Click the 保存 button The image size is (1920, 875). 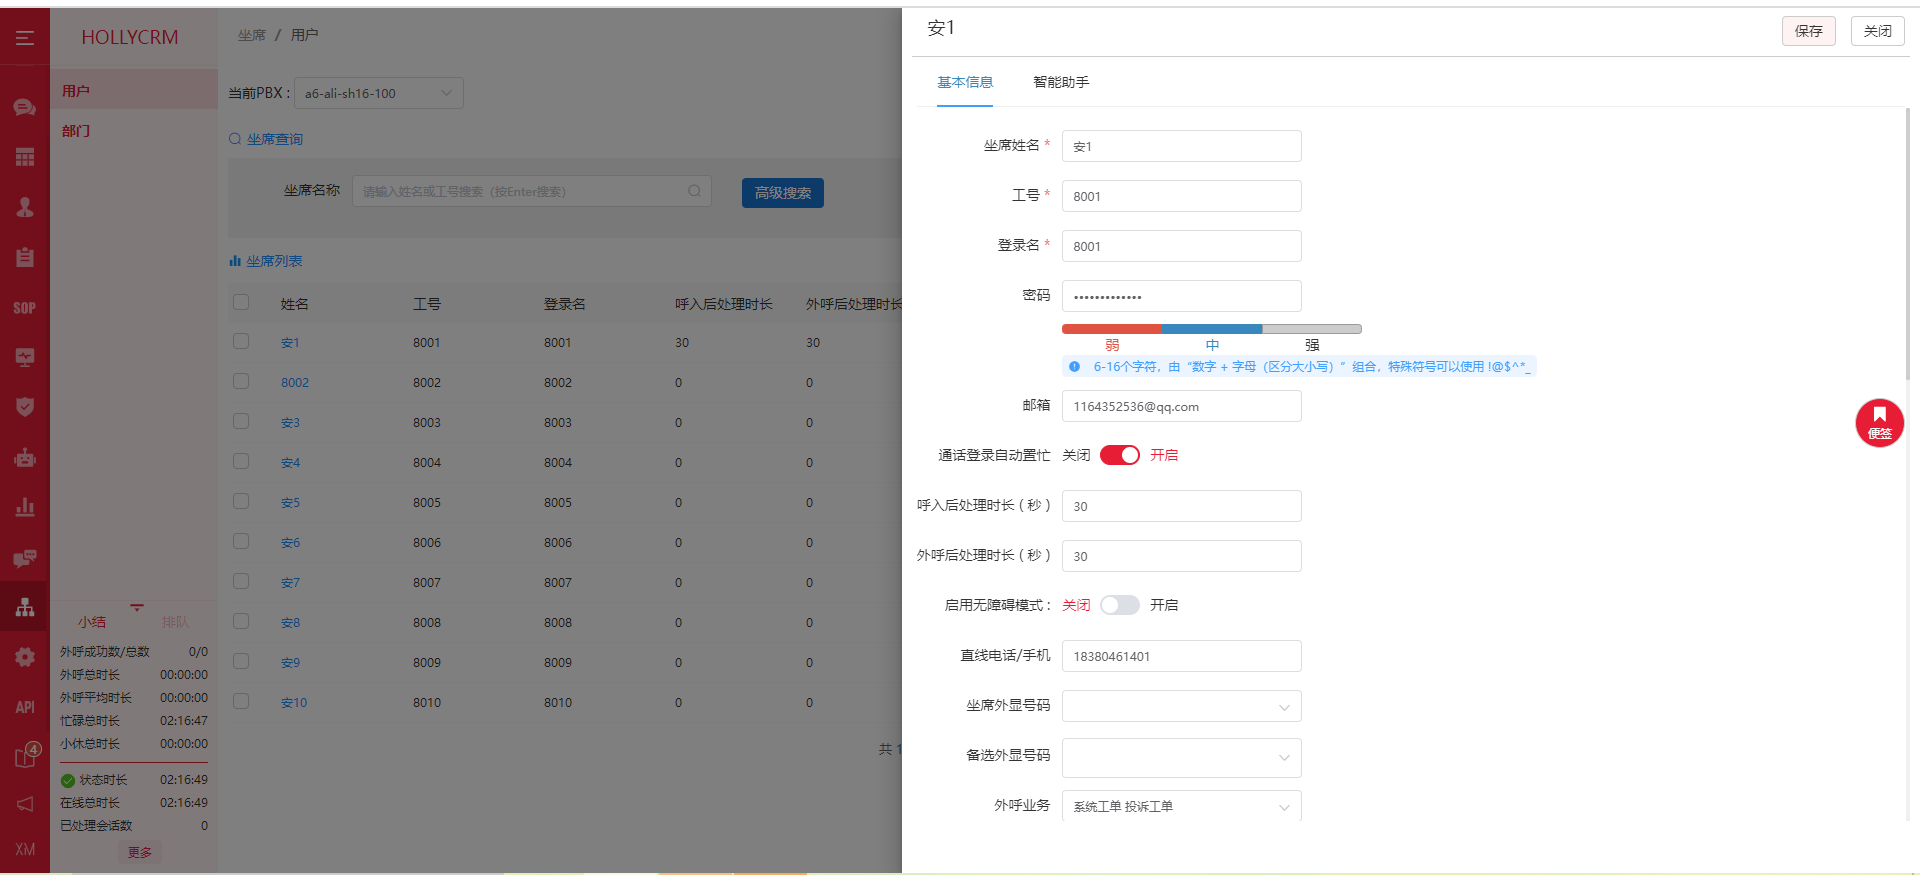pos(1808,31)
